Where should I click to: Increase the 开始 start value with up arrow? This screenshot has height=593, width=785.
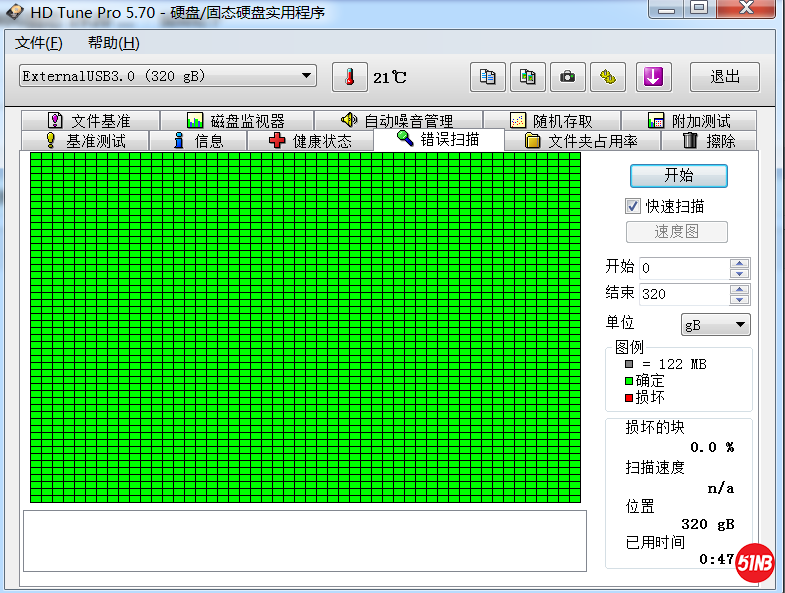(739, 263)
